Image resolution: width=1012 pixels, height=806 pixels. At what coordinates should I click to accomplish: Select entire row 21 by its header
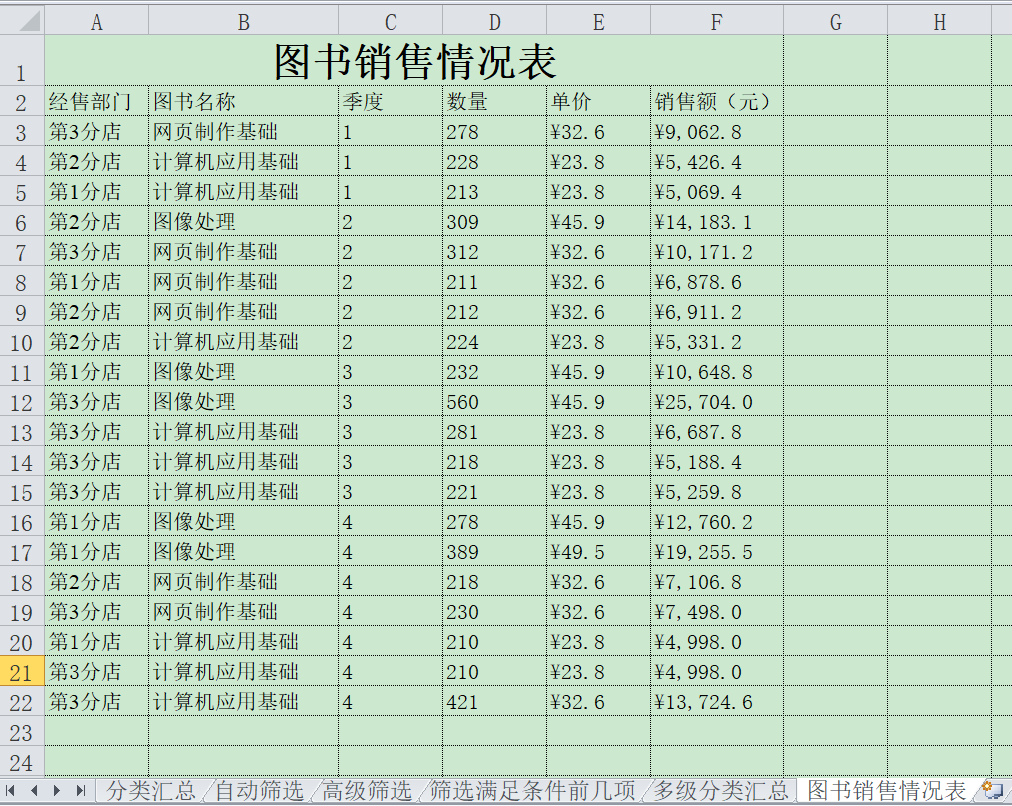pos(20,672)
